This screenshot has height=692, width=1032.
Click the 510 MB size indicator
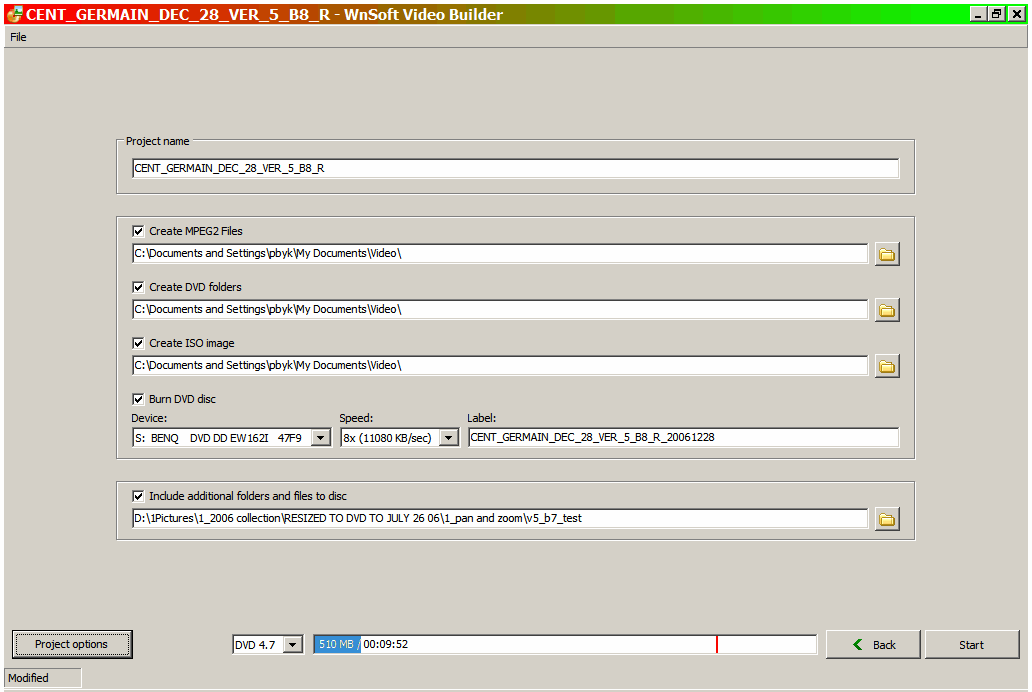[336, 645]
